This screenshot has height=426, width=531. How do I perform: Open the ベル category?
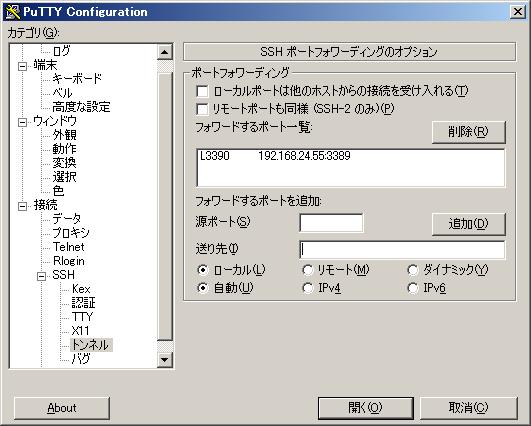62,93
